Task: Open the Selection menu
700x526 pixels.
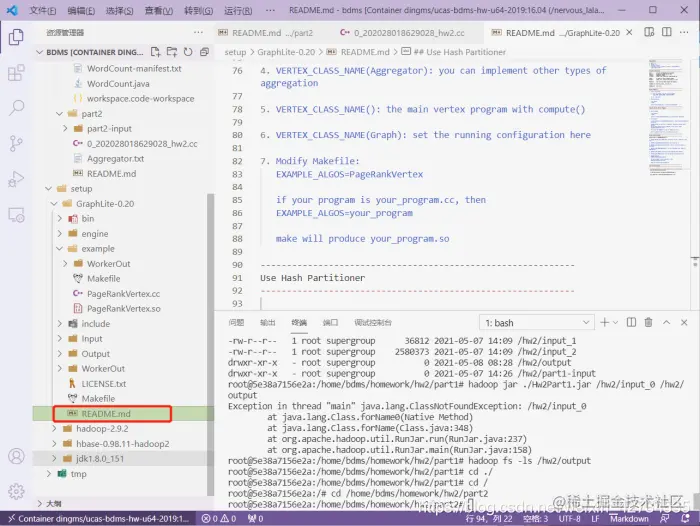Action: 119,10
